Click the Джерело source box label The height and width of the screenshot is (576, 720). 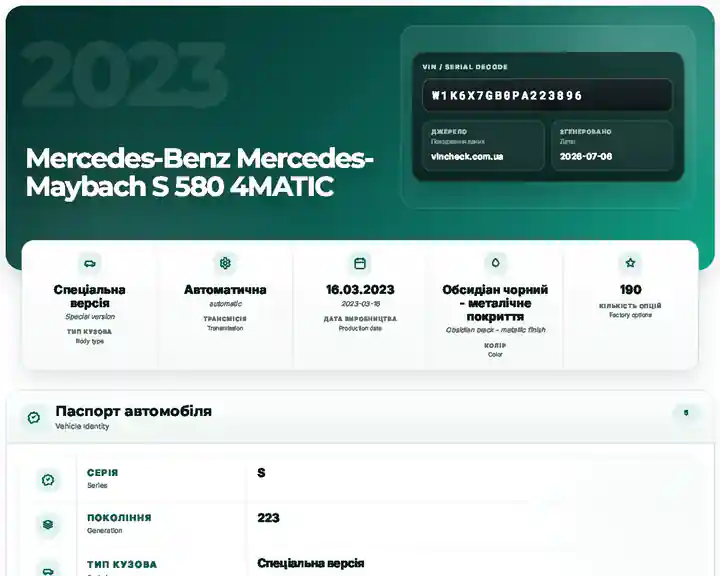(x=449, y=132)
